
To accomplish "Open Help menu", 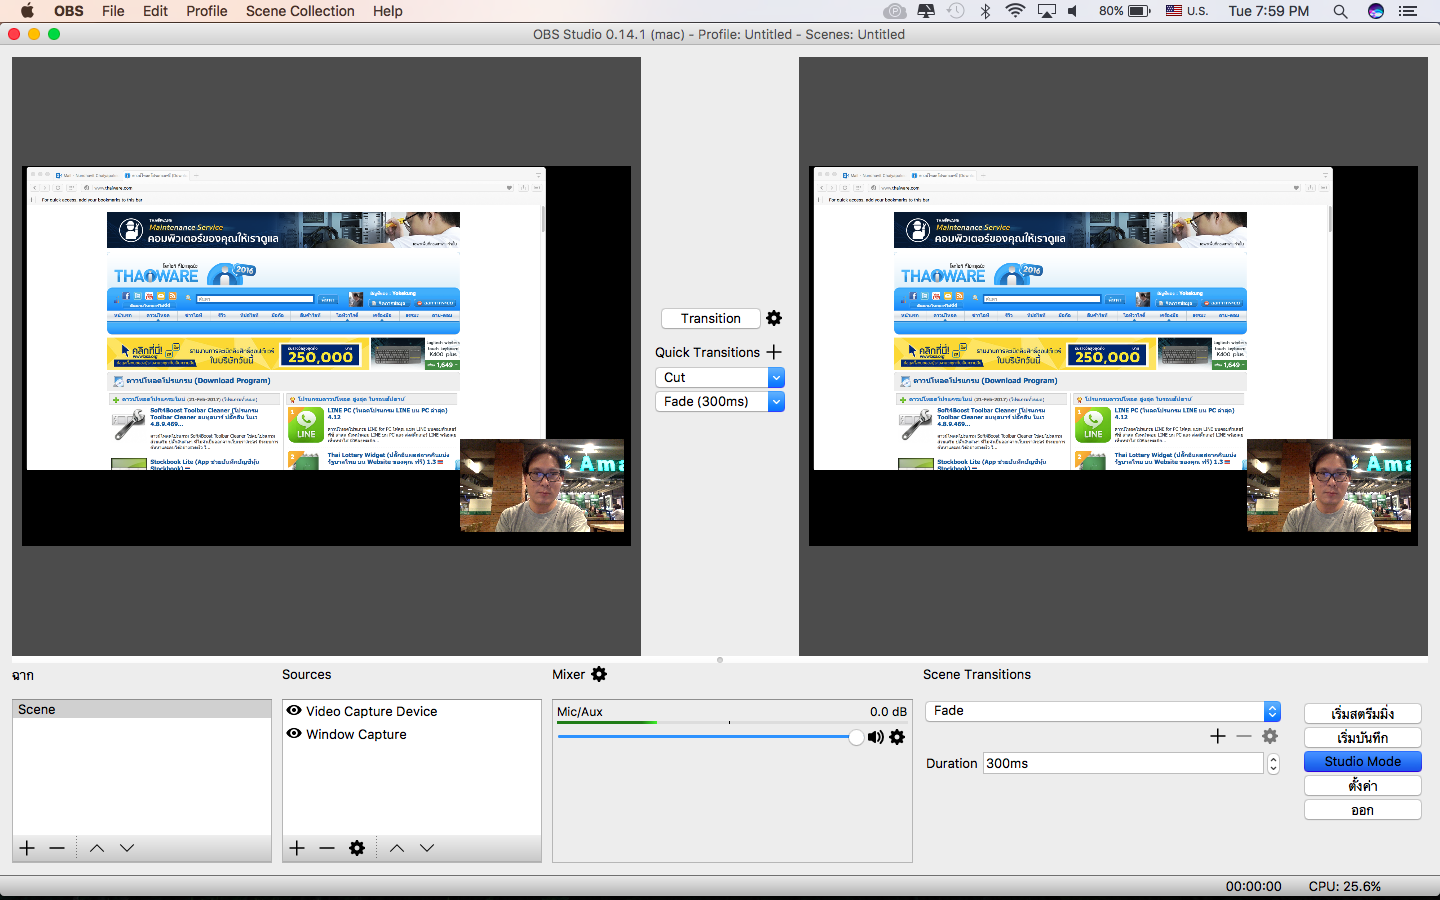I will click(x=388, y=11).
